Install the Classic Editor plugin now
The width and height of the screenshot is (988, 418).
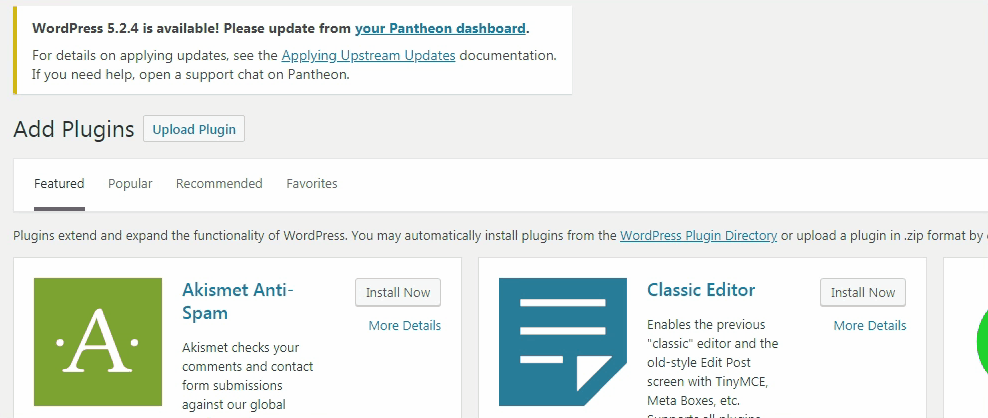[x=863, y=293]
